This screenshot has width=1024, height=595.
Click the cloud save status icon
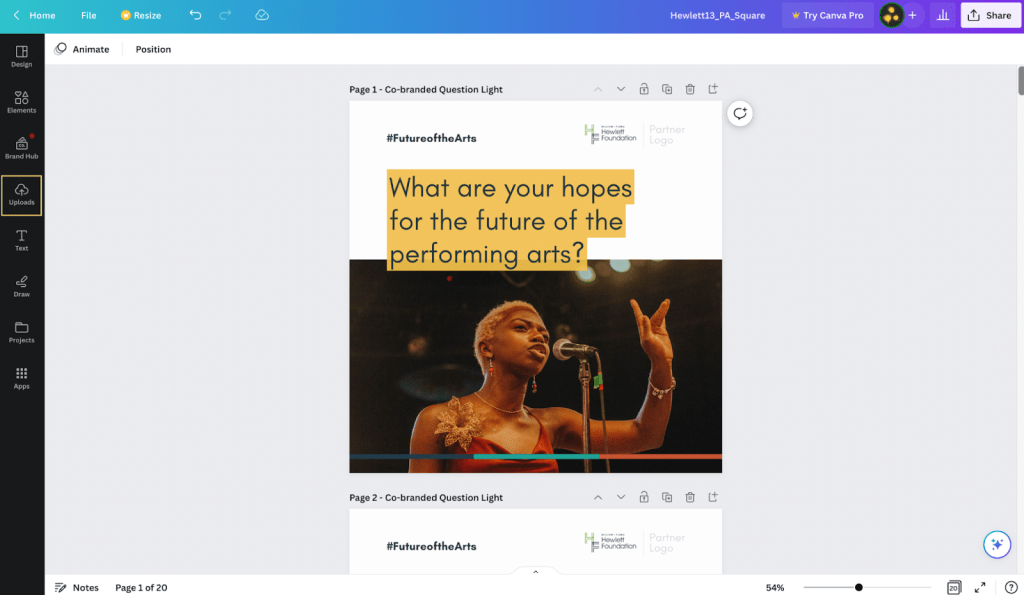tap(262, 15)
